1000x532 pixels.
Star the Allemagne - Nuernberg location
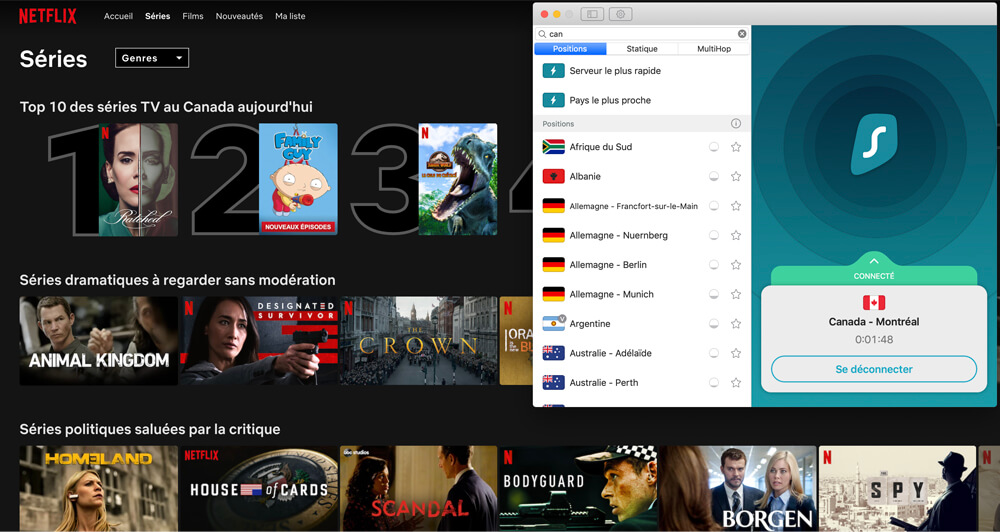point(735,235)
